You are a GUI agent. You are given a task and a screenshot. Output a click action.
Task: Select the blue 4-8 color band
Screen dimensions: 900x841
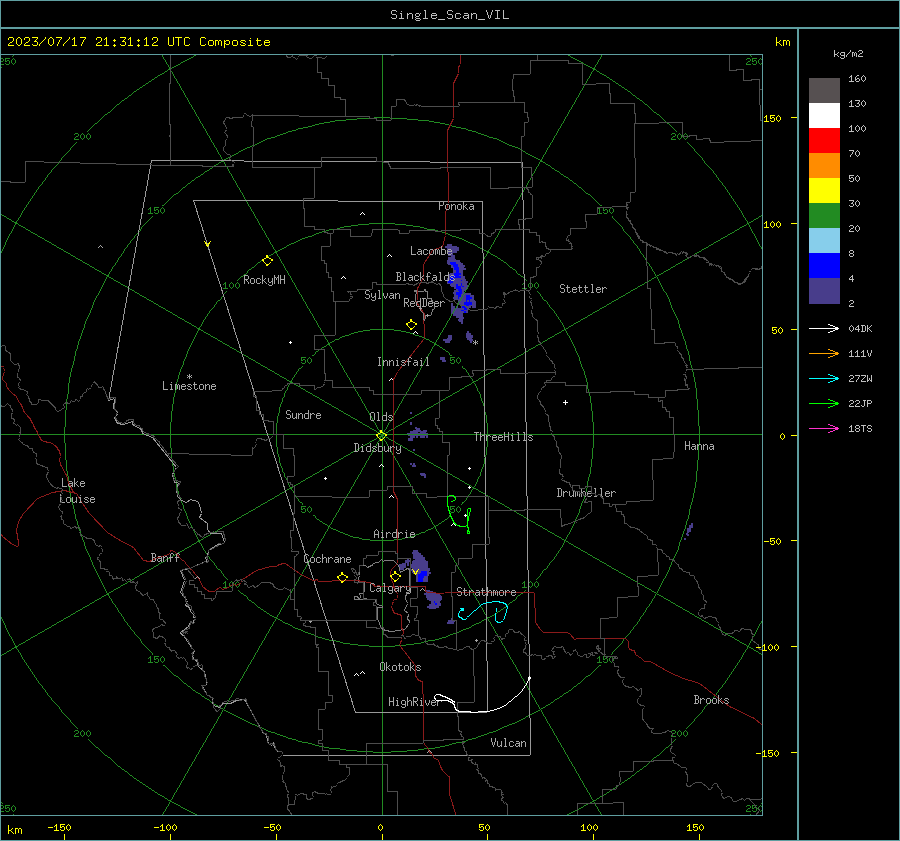[x=824, y=266]
